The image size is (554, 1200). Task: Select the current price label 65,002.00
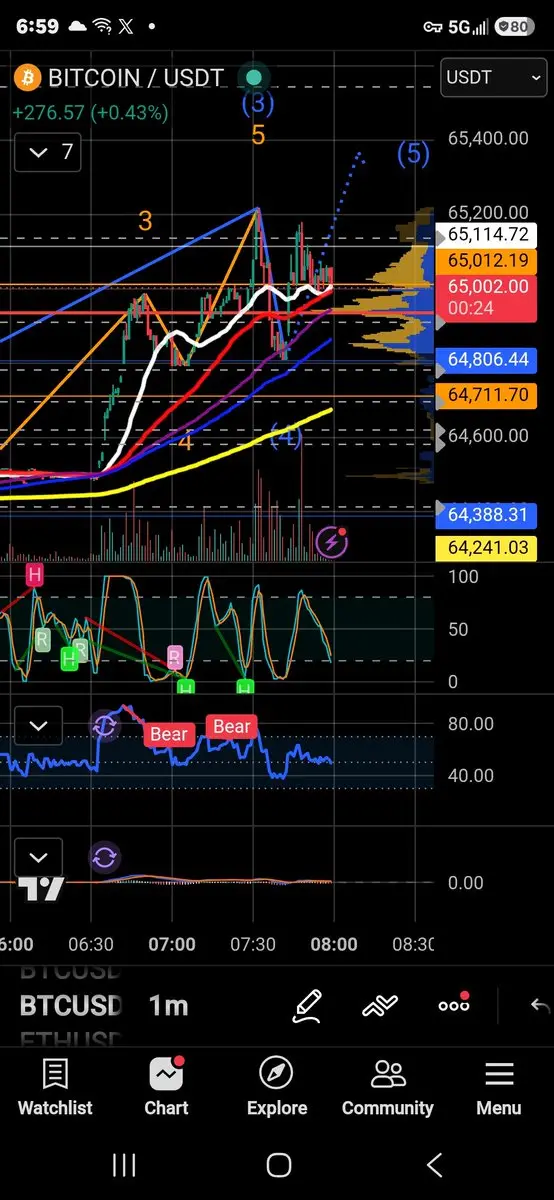488,296
